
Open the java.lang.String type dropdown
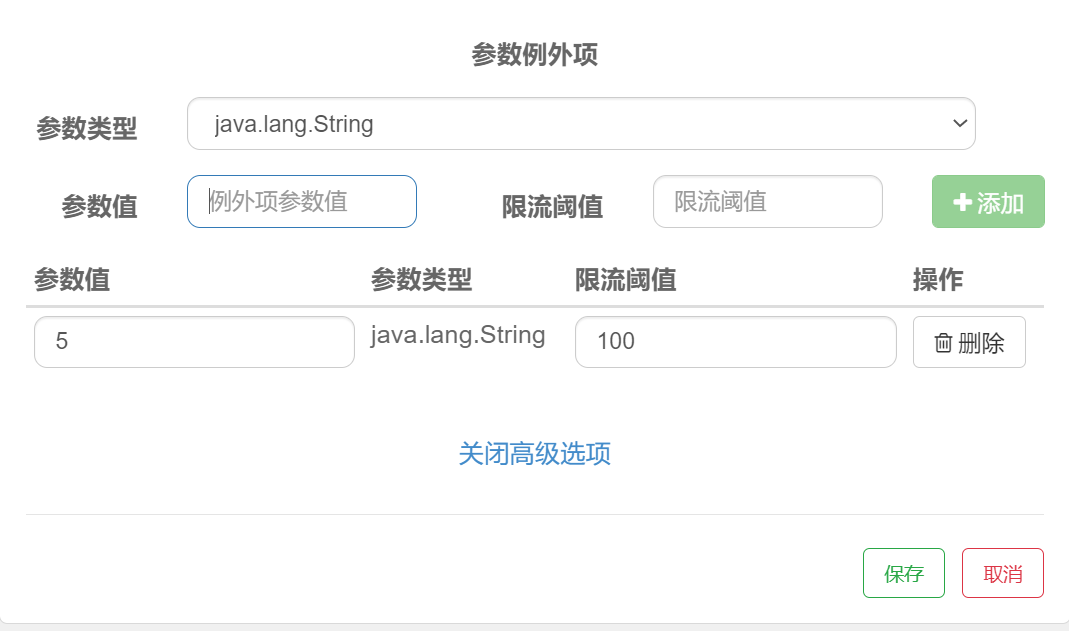coord(580,123)
